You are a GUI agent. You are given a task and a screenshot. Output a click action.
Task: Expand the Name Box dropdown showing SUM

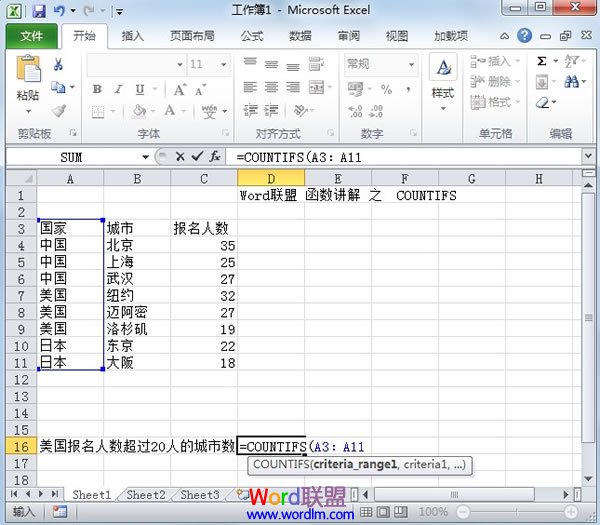click(x=145, y=157)
